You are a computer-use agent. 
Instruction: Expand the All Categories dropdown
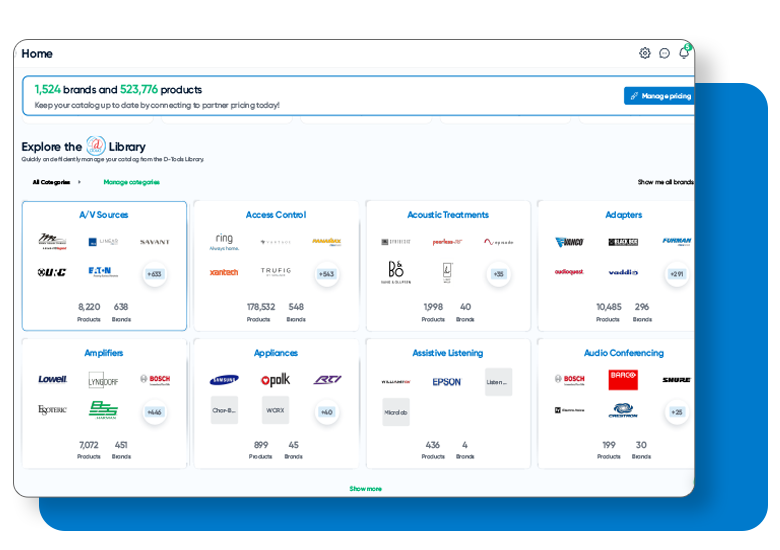pos(56,182)
